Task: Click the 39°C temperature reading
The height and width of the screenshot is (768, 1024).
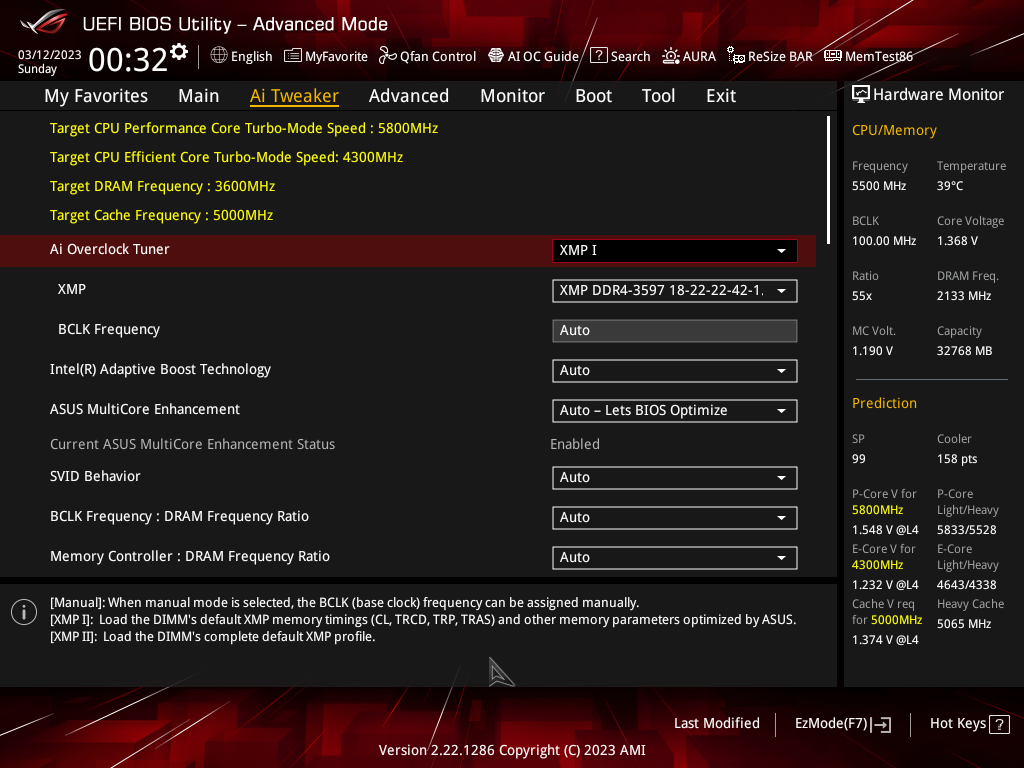Action: (950, 186)
